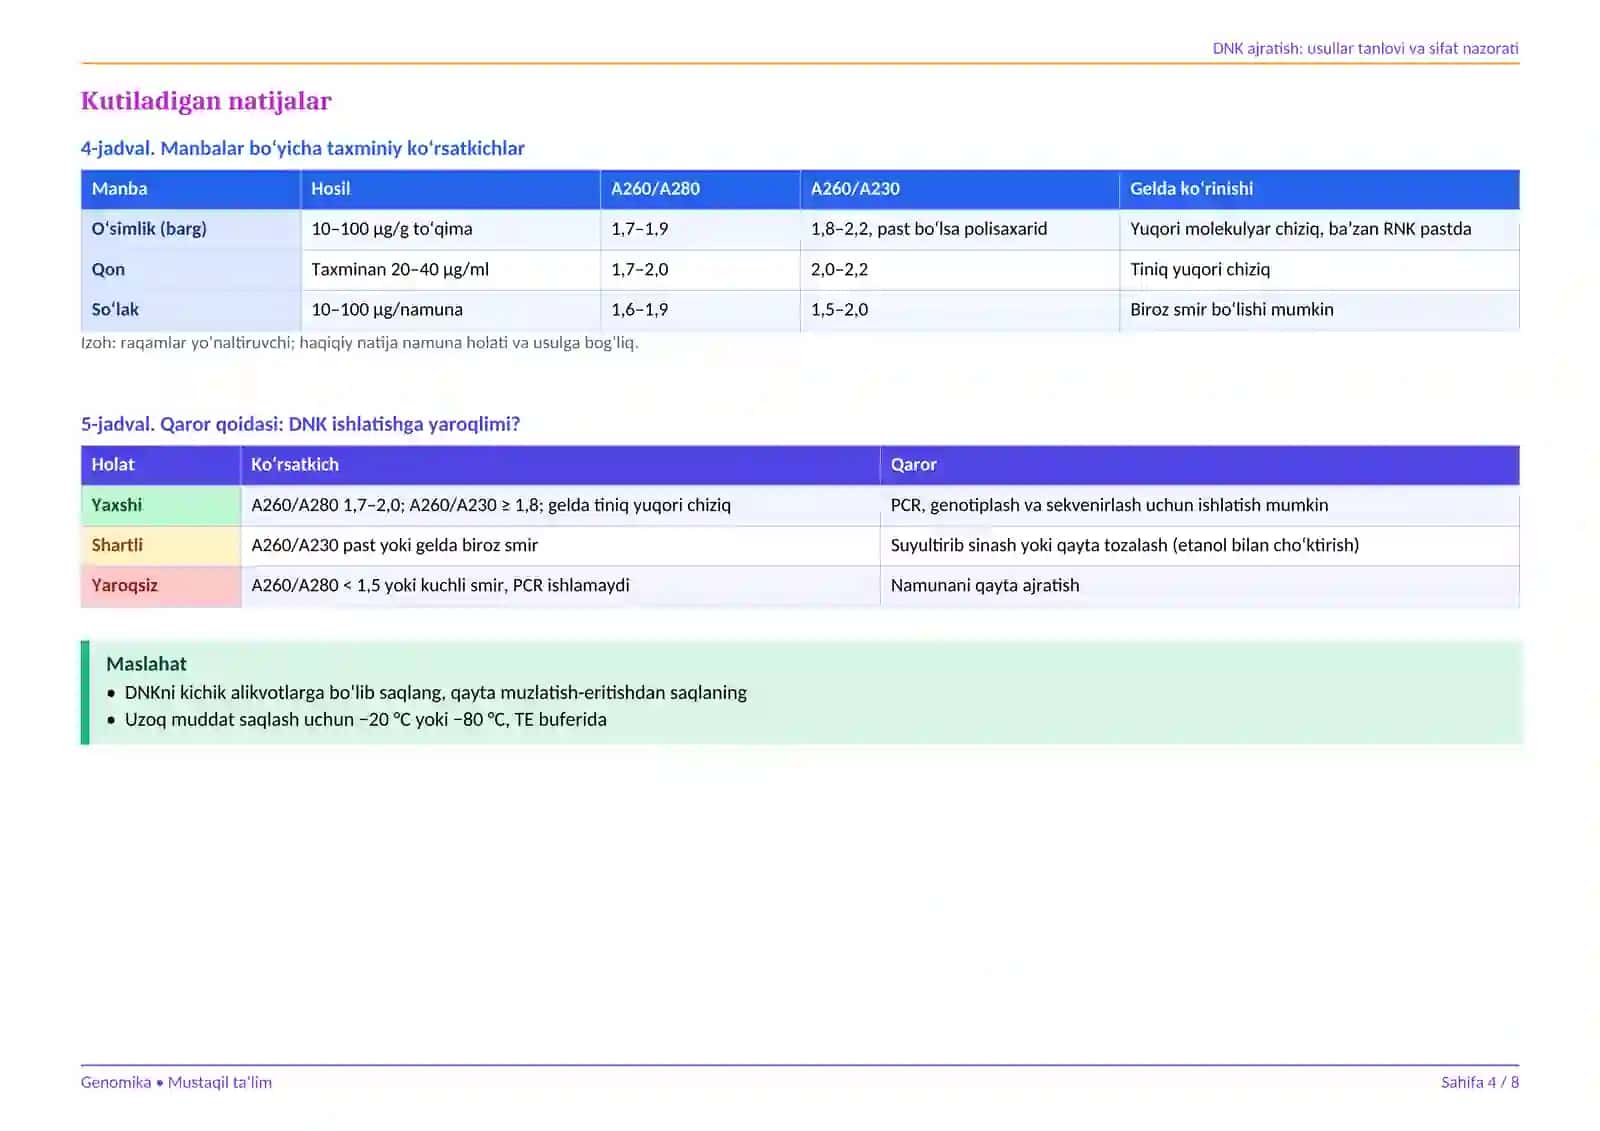The width and height of the screenshot is (1600, 1131).
Task: Click the Sahifa 4 / 8 page number
Action: coord(1479,1082)
